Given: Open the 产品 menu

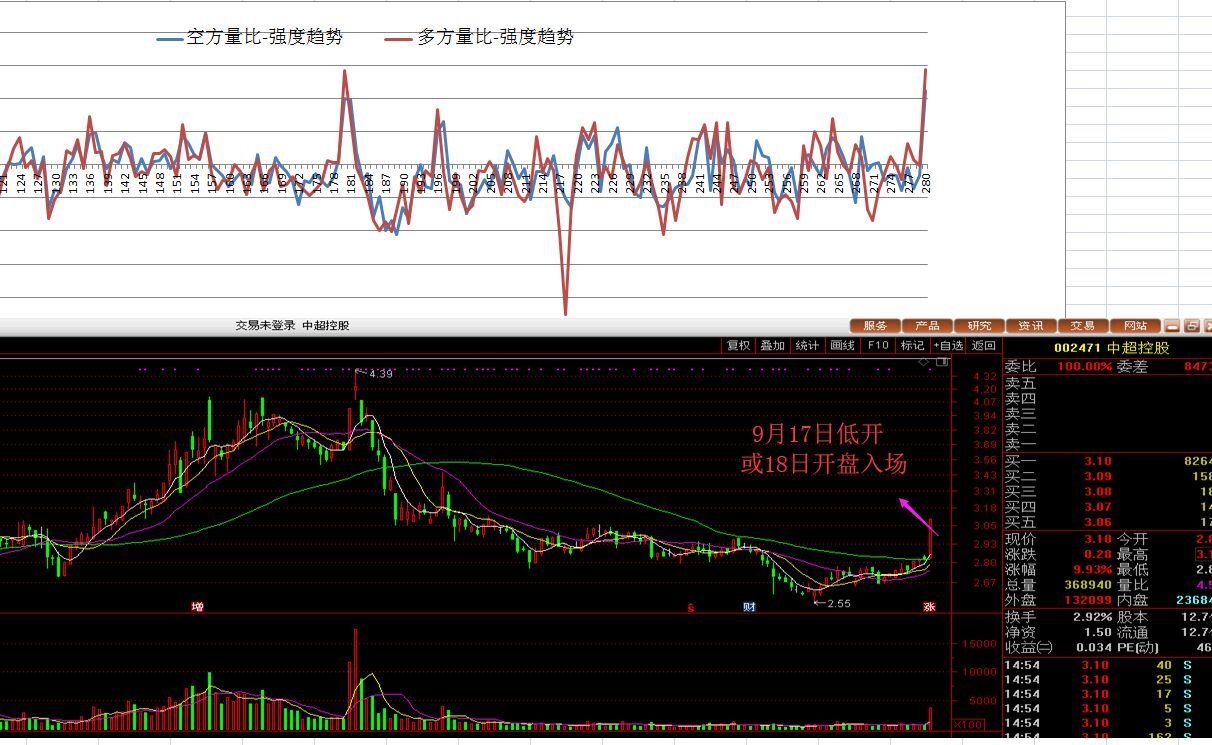Looking at the screenshot, I should click(x=927, y=326).
